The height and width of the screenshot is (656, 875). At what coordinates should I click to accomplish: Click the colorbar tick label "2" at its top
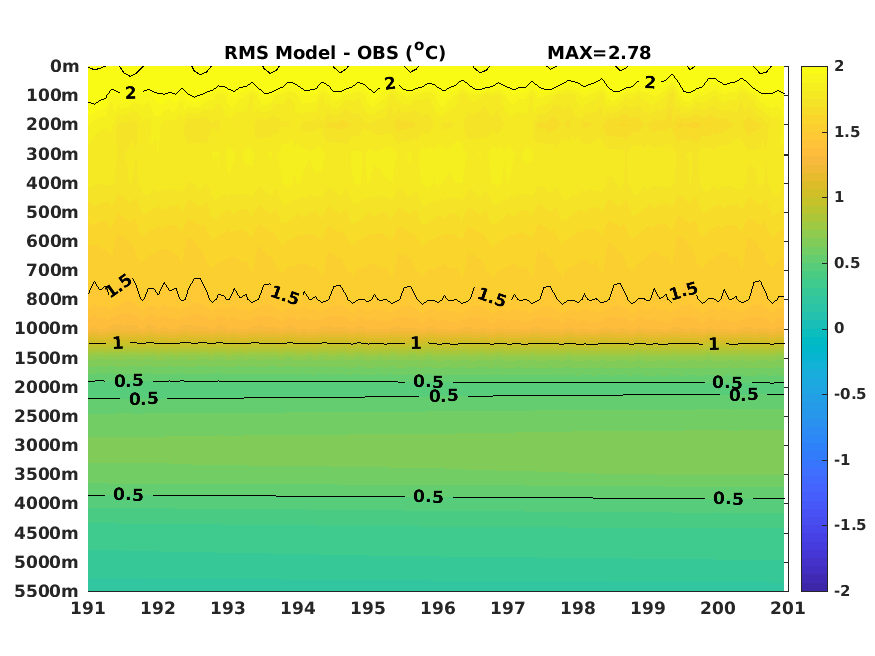(839, 66)
